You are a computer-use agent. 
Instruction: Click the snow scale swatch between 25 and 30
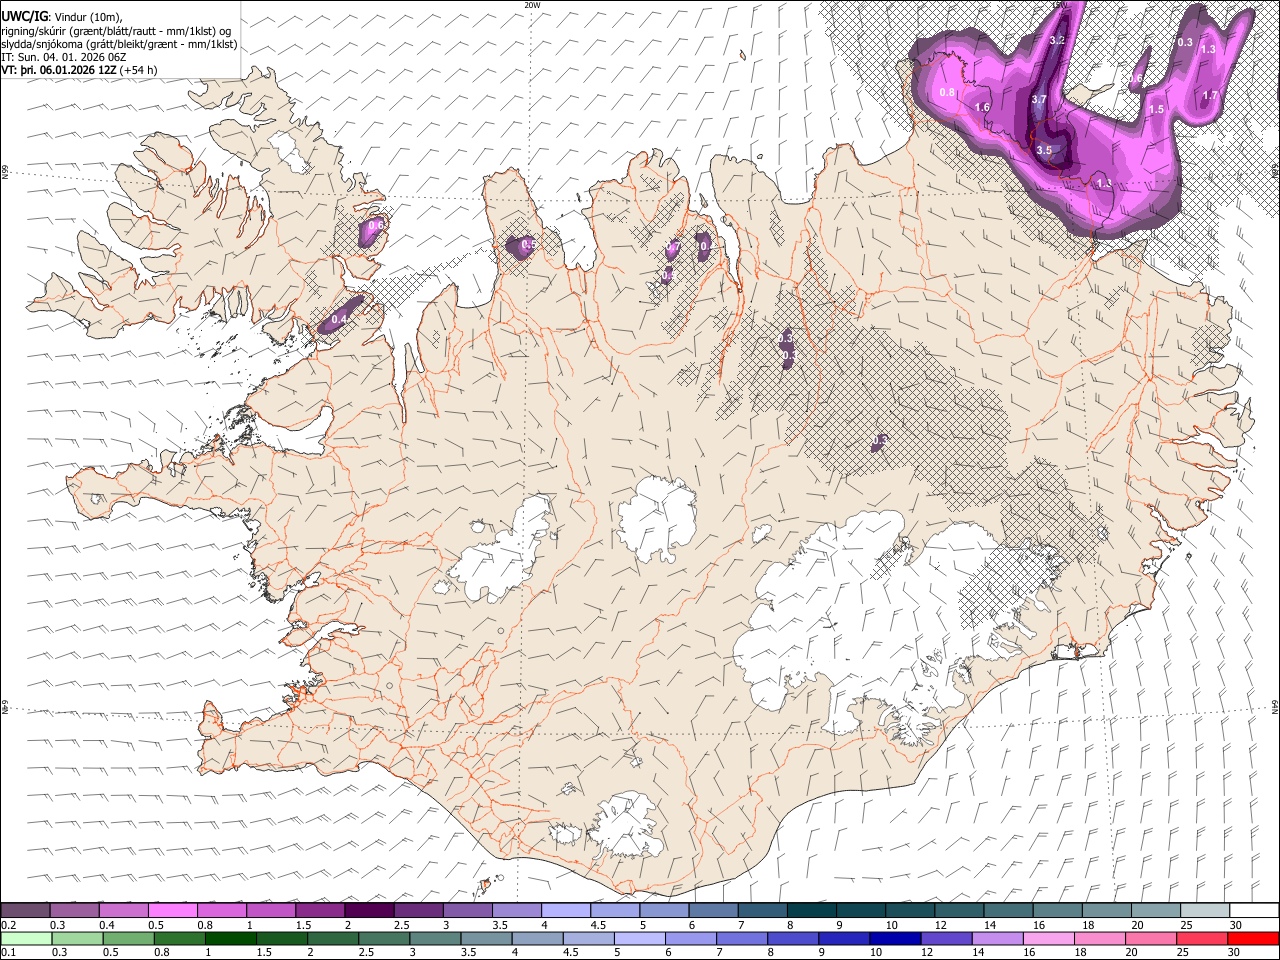pyautogui.click(x=1205, y=910)
